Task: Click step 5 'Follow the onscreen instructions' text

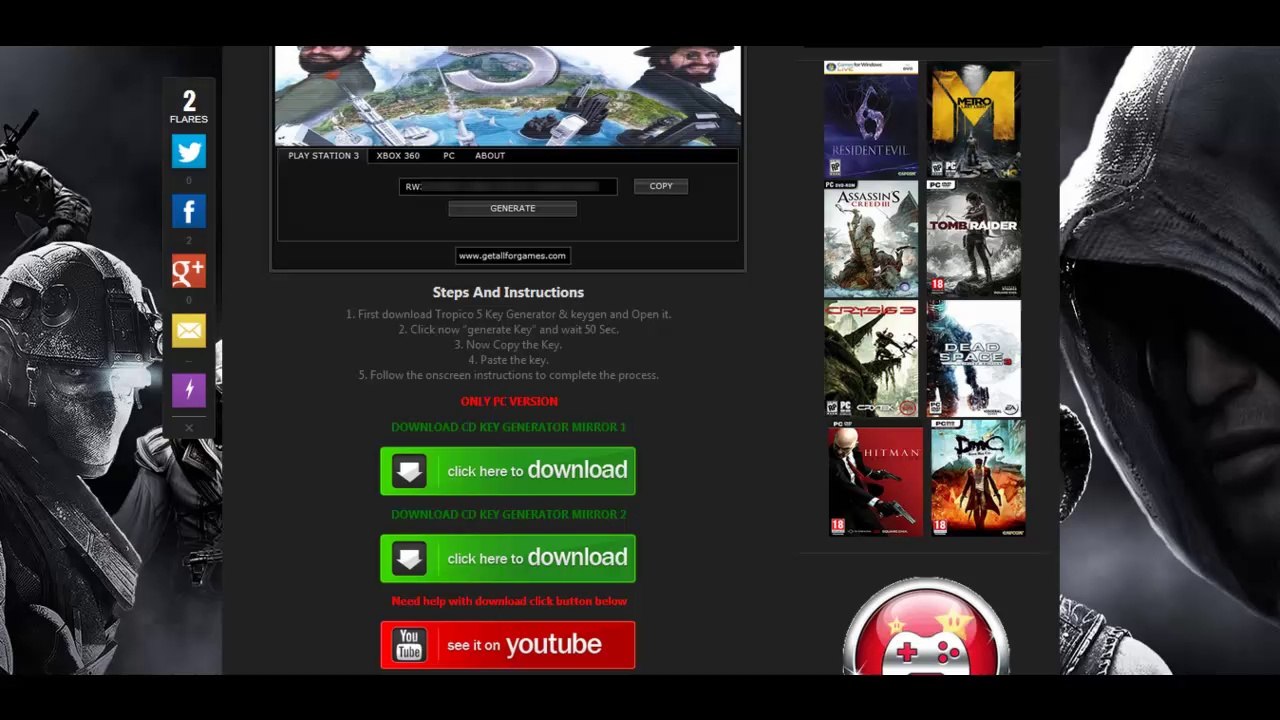Action: tap(508, 375)
